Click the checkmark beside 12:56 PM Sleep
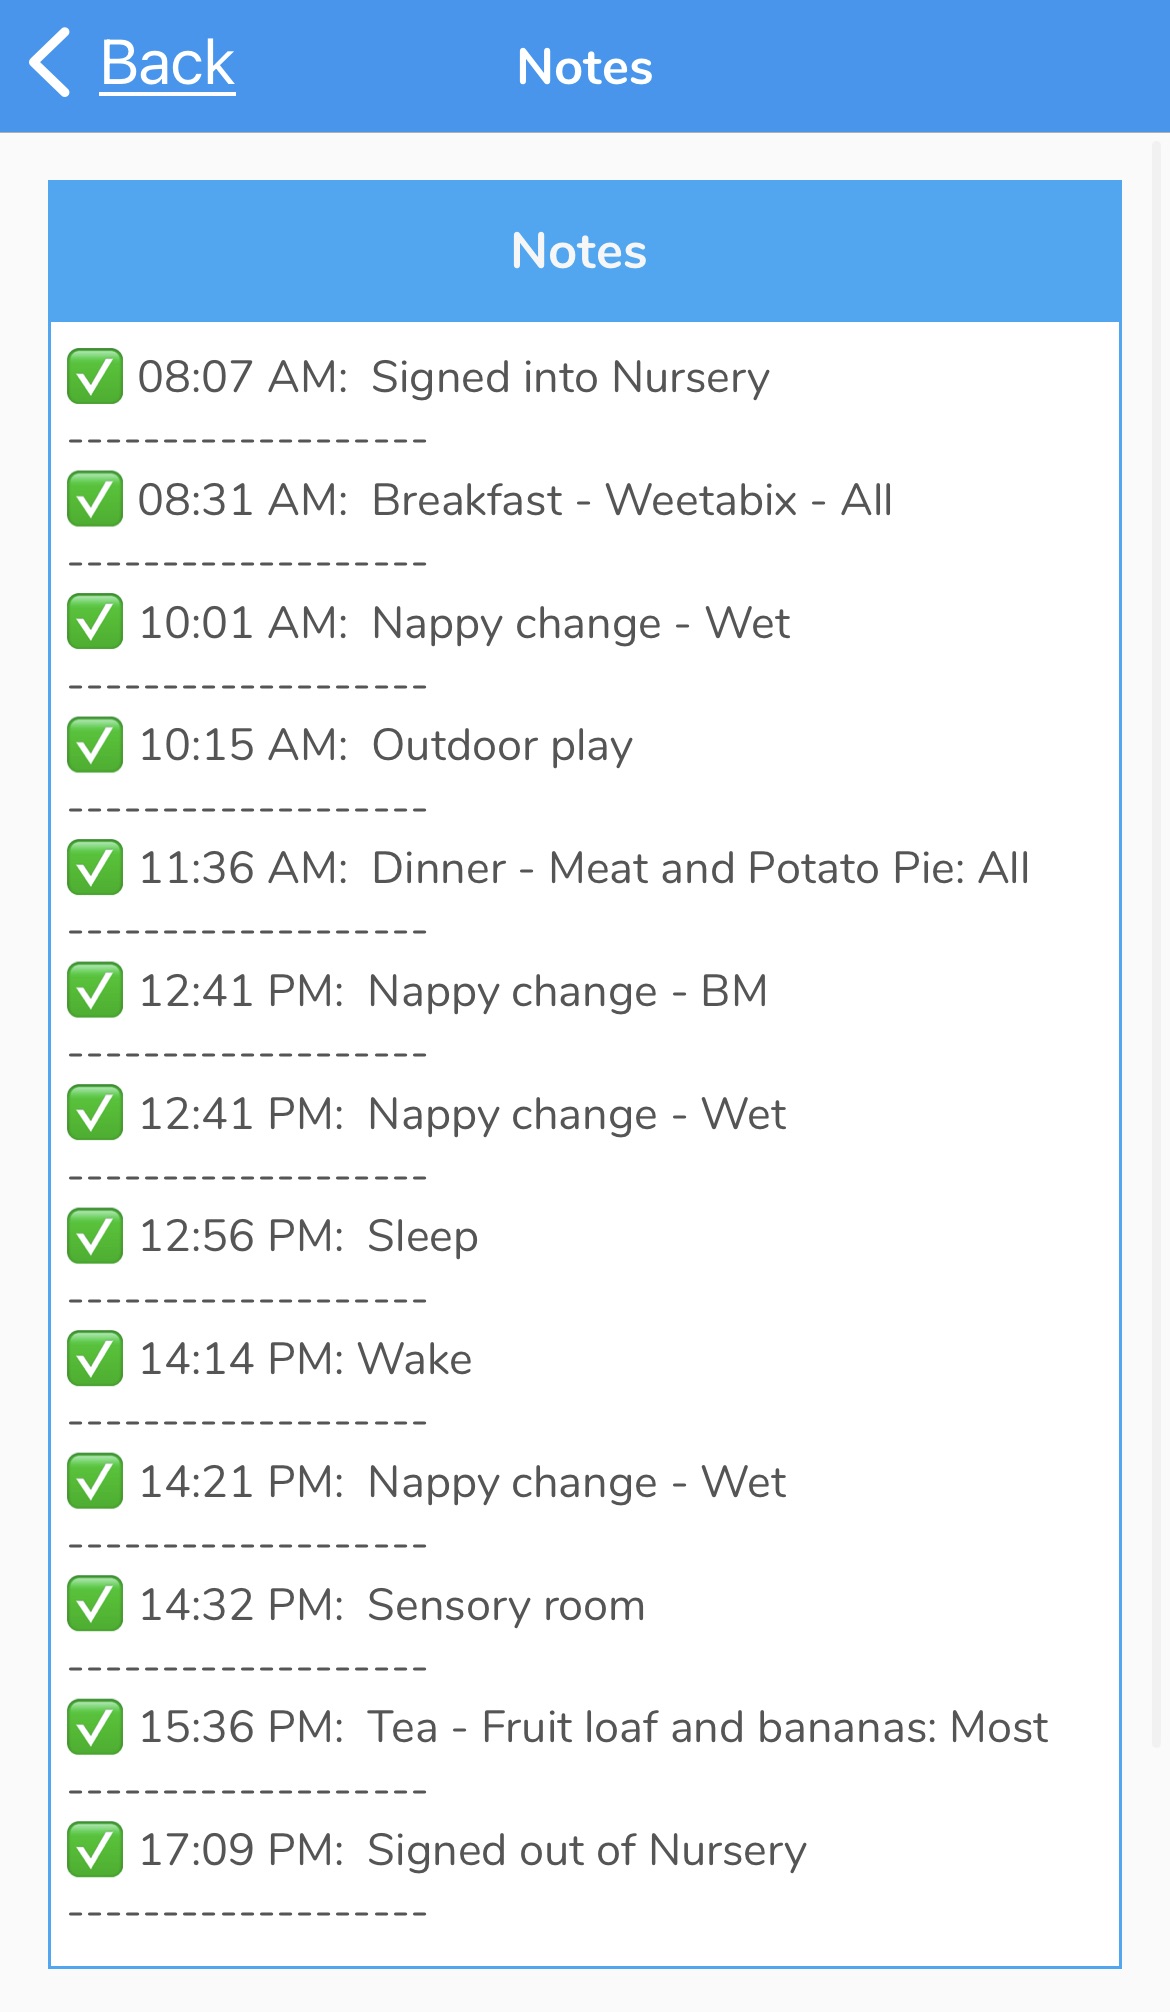 point(95,1236)
